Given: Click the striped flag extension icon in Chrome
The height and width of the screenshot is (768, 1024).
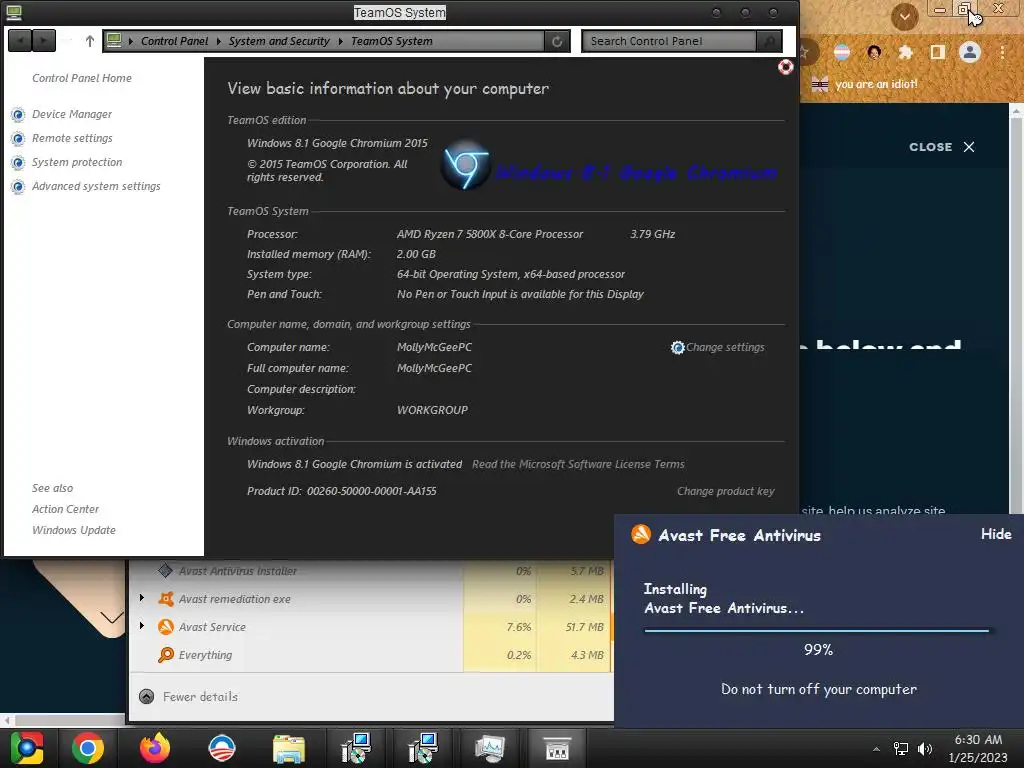Looking at the screenshot, I should point(842,52).
